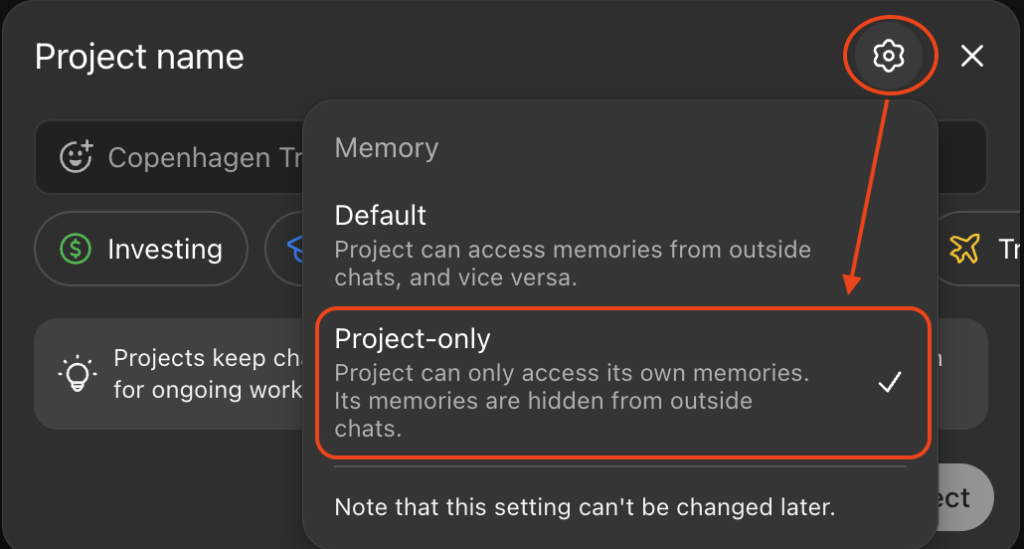Choose the Project-only memory option
This screenshot has height=549, width=1024.
click(623, 383)
